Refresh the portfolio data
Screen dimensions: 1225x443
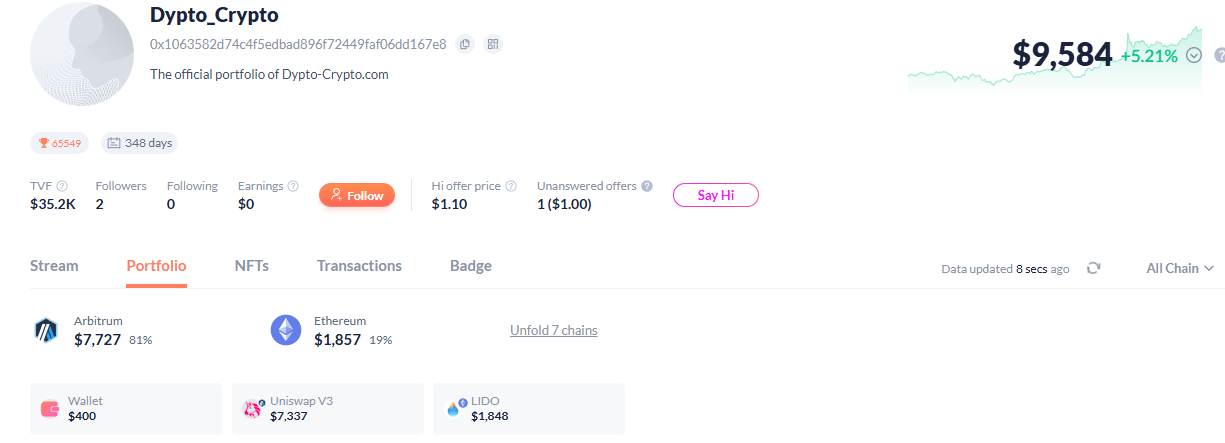pyautogui.click(x=1094, y=268)
